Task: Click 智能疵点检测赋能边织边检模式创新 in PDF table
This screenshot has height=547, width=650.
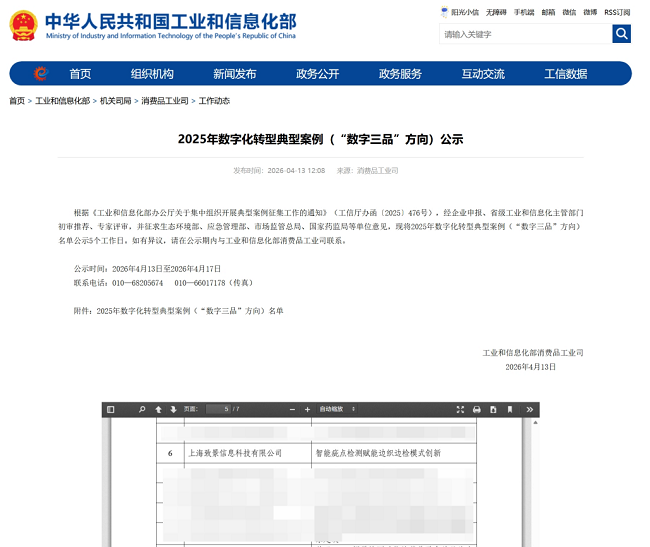Action: tap(378, 453)
